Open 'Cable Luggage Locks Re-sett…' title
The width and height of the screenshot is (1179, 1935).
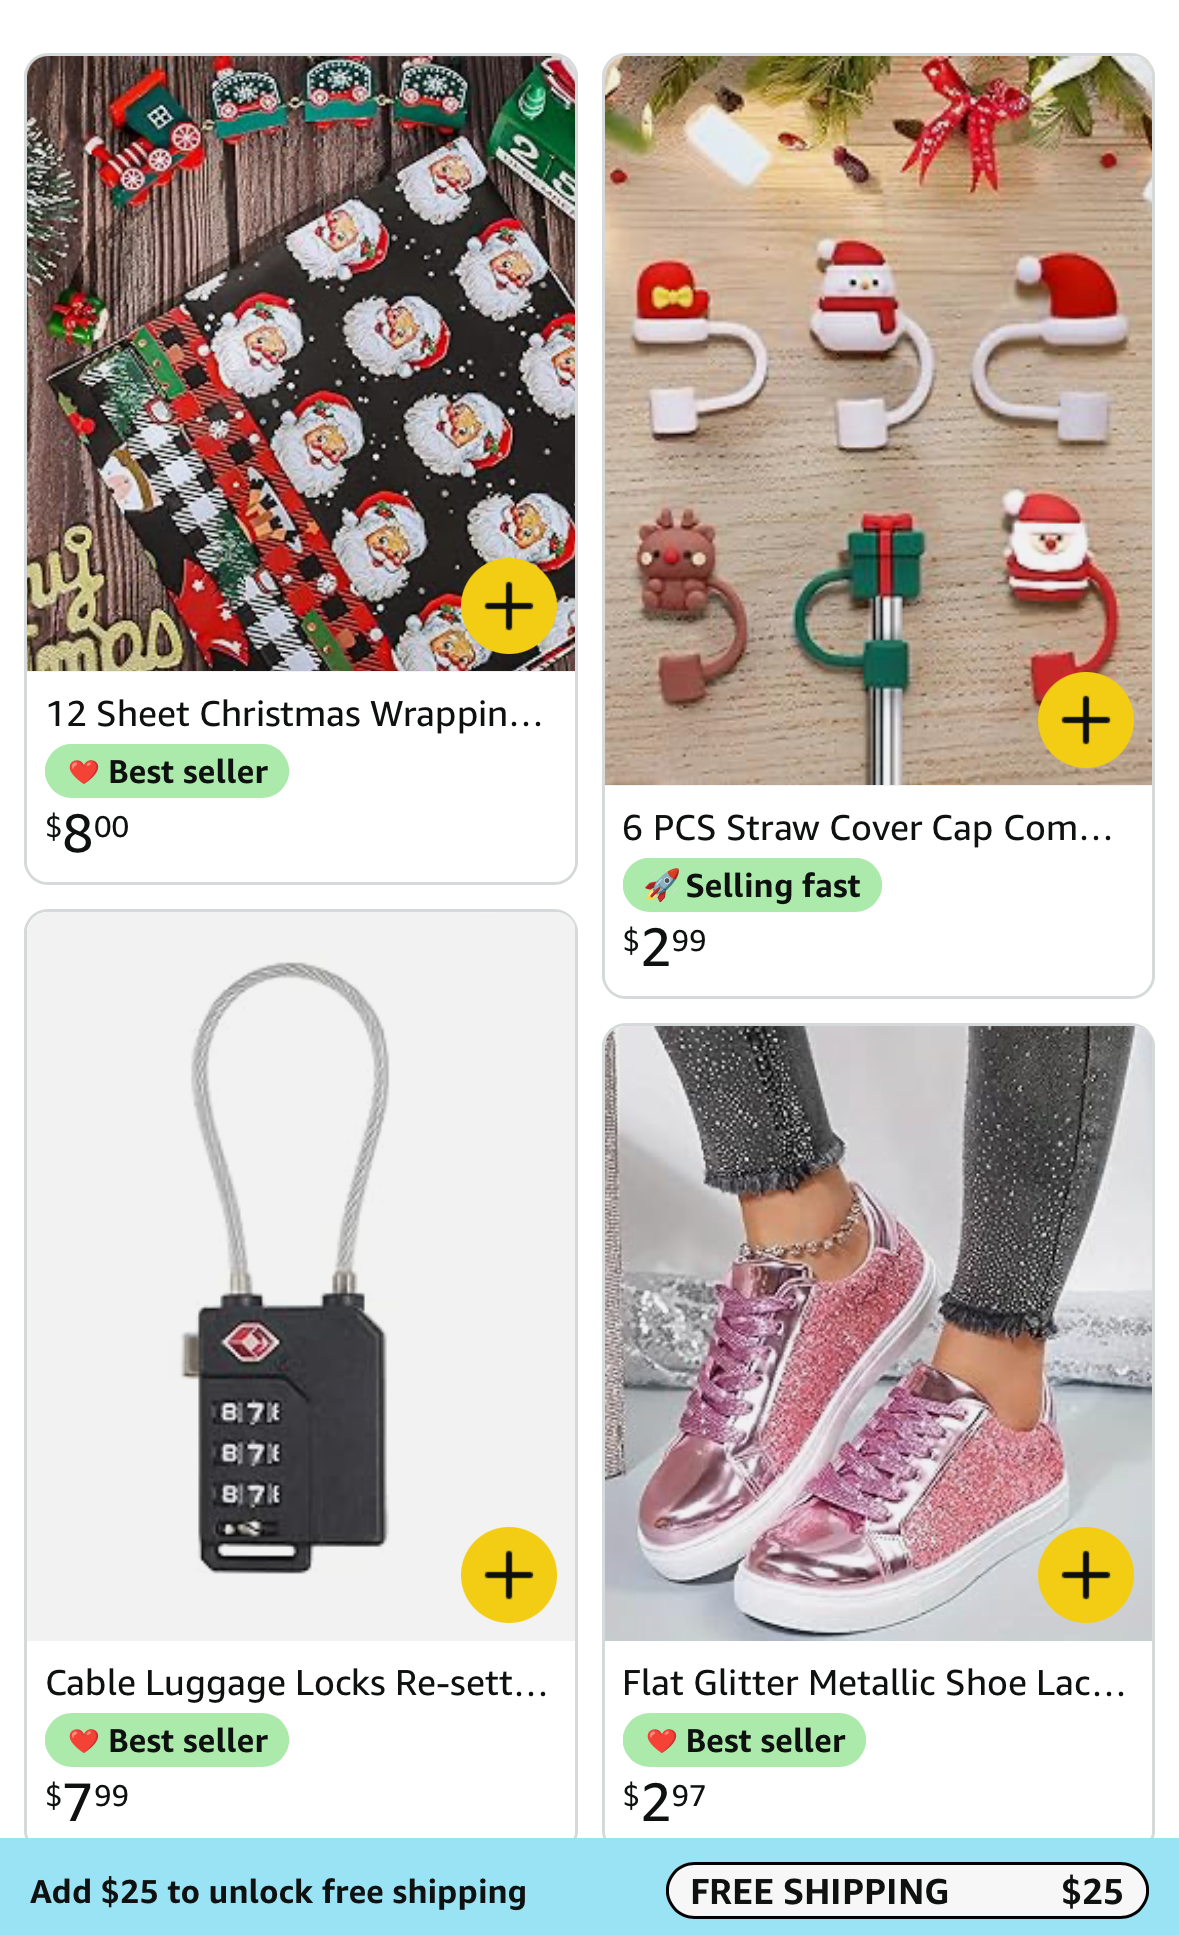click(x=297, y=1683)
